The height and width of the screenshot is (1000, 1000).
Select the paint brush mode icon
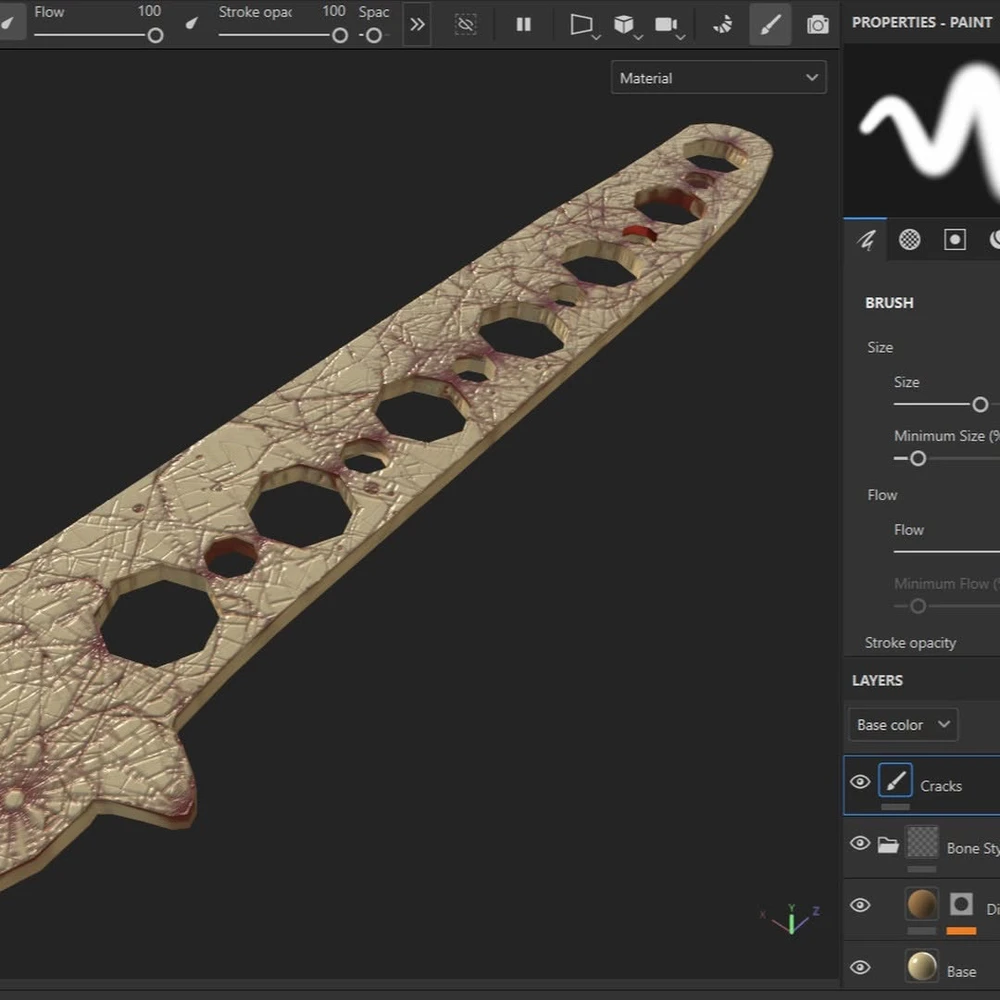click(770, 25)
